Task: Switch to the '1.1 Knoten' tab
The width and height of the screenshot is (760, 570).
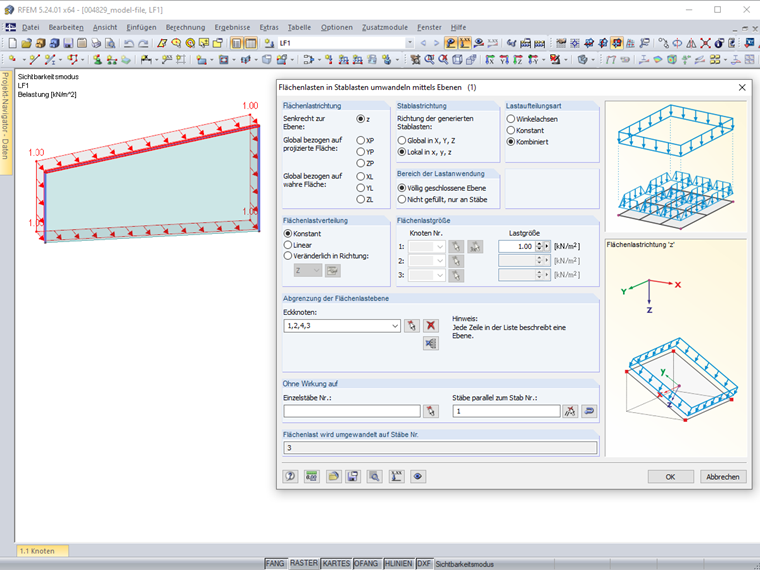Action: 43,551
